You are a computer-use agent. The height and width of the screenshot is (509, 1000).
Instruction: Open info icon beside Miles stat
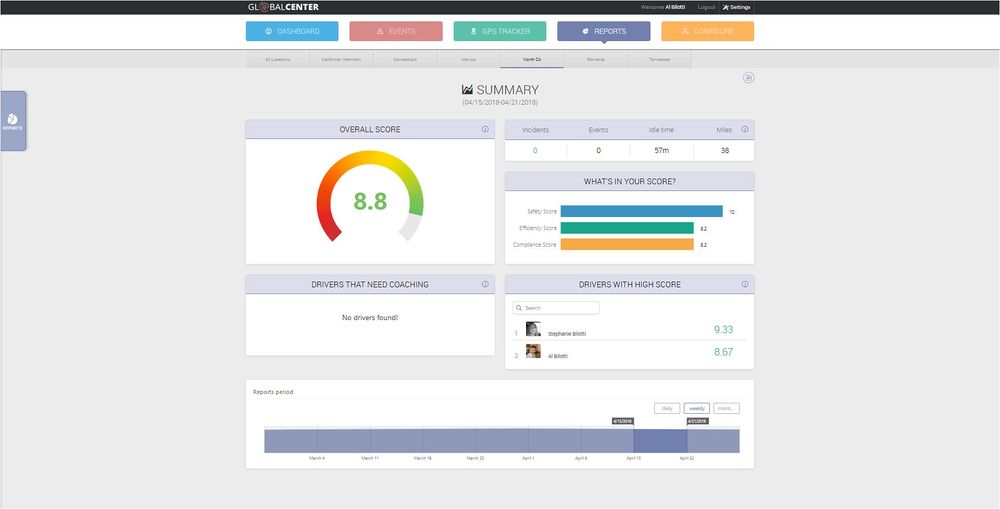tap(745, 129)
